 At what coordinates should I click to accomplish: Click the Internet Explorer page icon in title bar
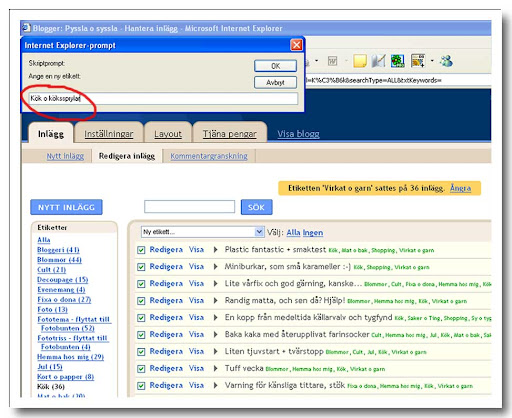pyautogui.click(x=26, y=28)
